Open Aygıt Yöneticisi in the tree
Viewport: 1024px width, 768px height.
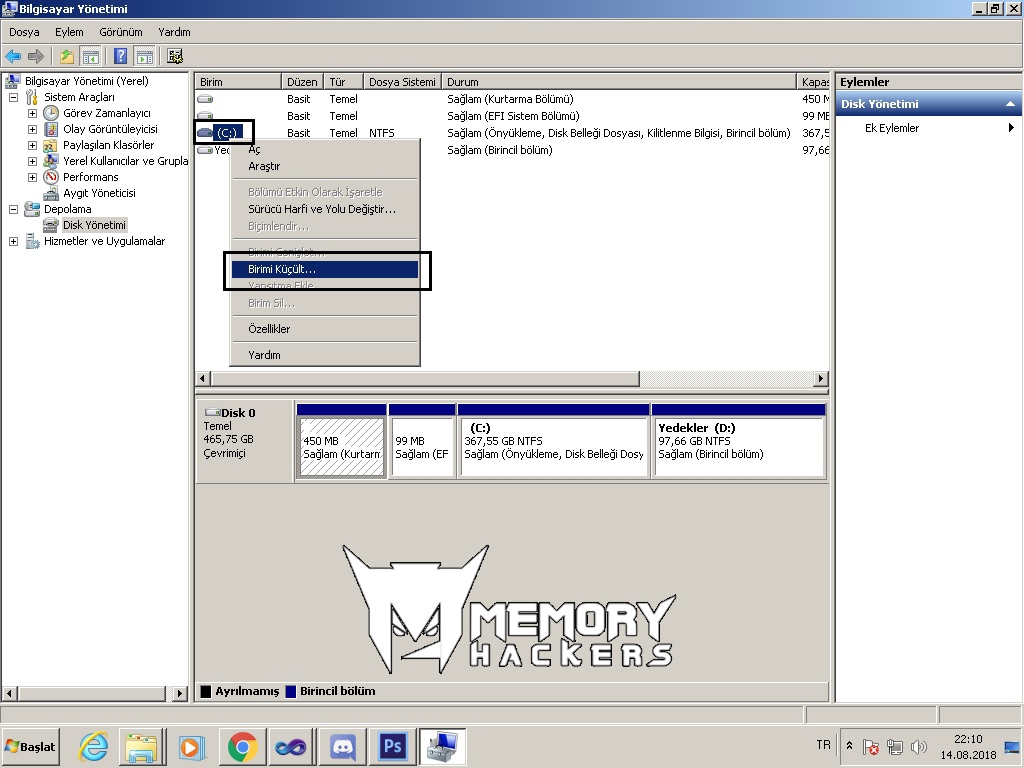pyautogui.click(x=99, y=193)
